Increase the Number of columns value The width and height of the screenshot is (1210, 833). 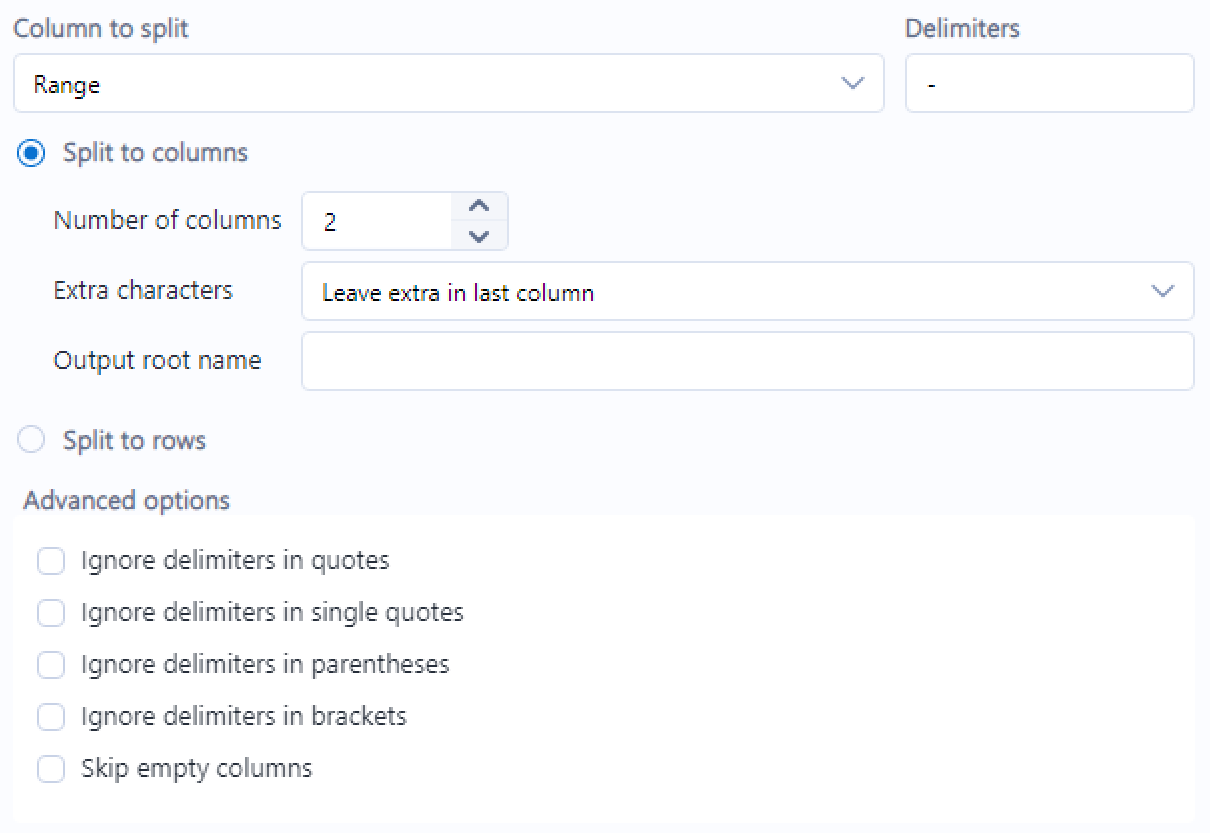click(480, 207)
